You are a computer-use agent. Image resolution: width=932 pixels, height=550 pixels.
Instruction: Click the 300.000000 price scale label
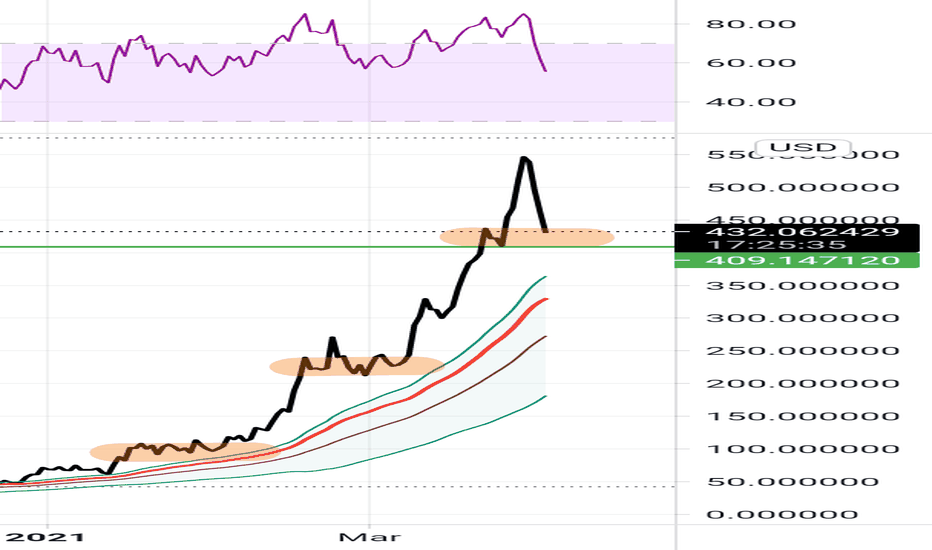point(802,318)
